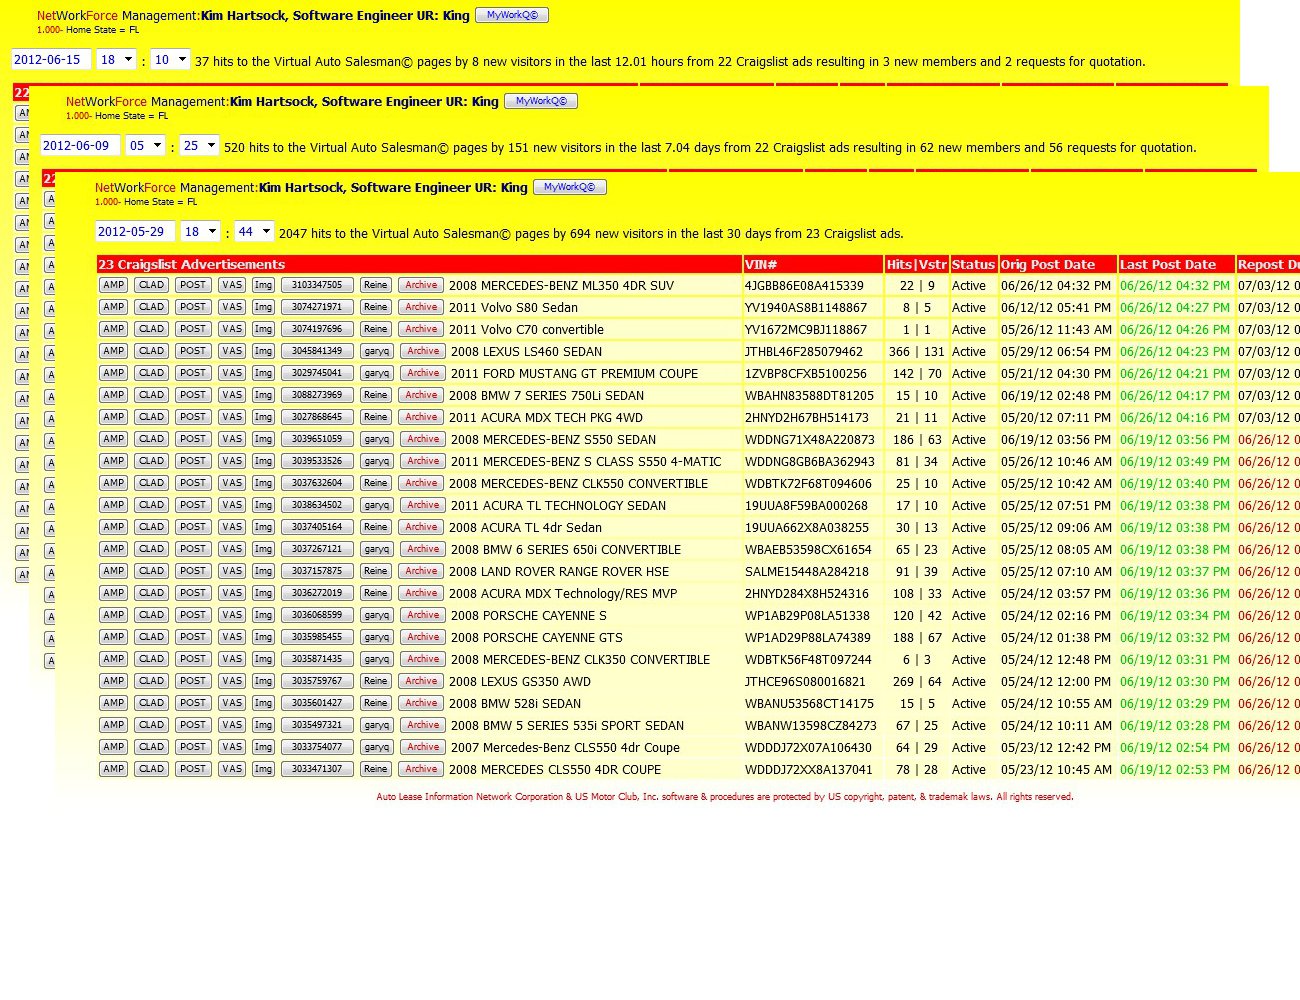The width and height of the screenshot is (1300, 1000).
Task: Expand hour dropdown showing 18 beside 2012-05-29
Action: [200, 232]
